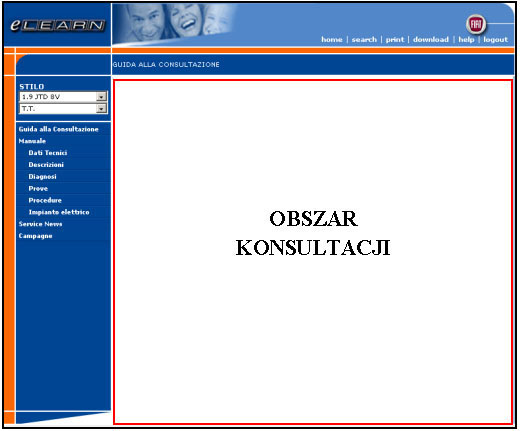Select Impianto elettrico menu item
Screen dimensions: 520x431
[59, 212]
